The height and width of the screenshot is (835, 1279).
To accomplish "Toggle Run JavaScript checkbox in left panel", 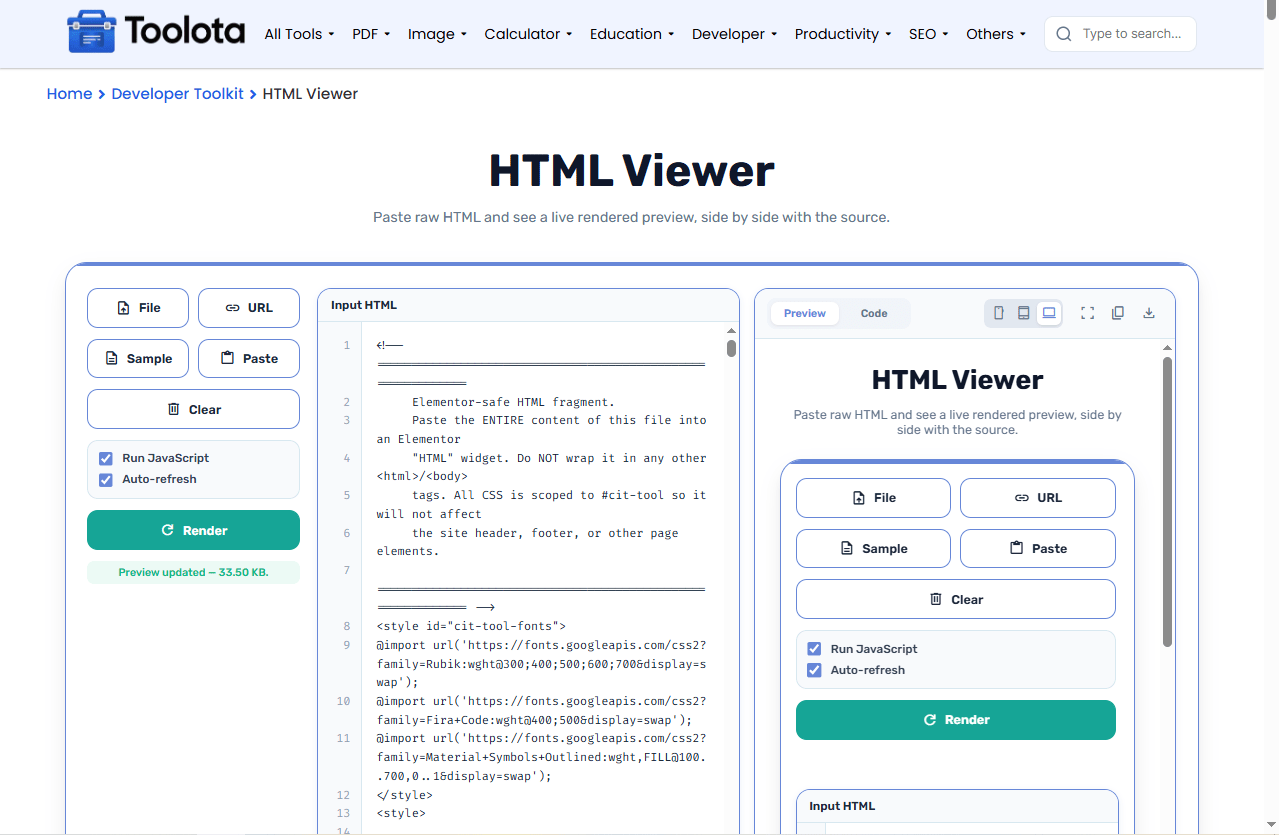I will pos(106,458).
